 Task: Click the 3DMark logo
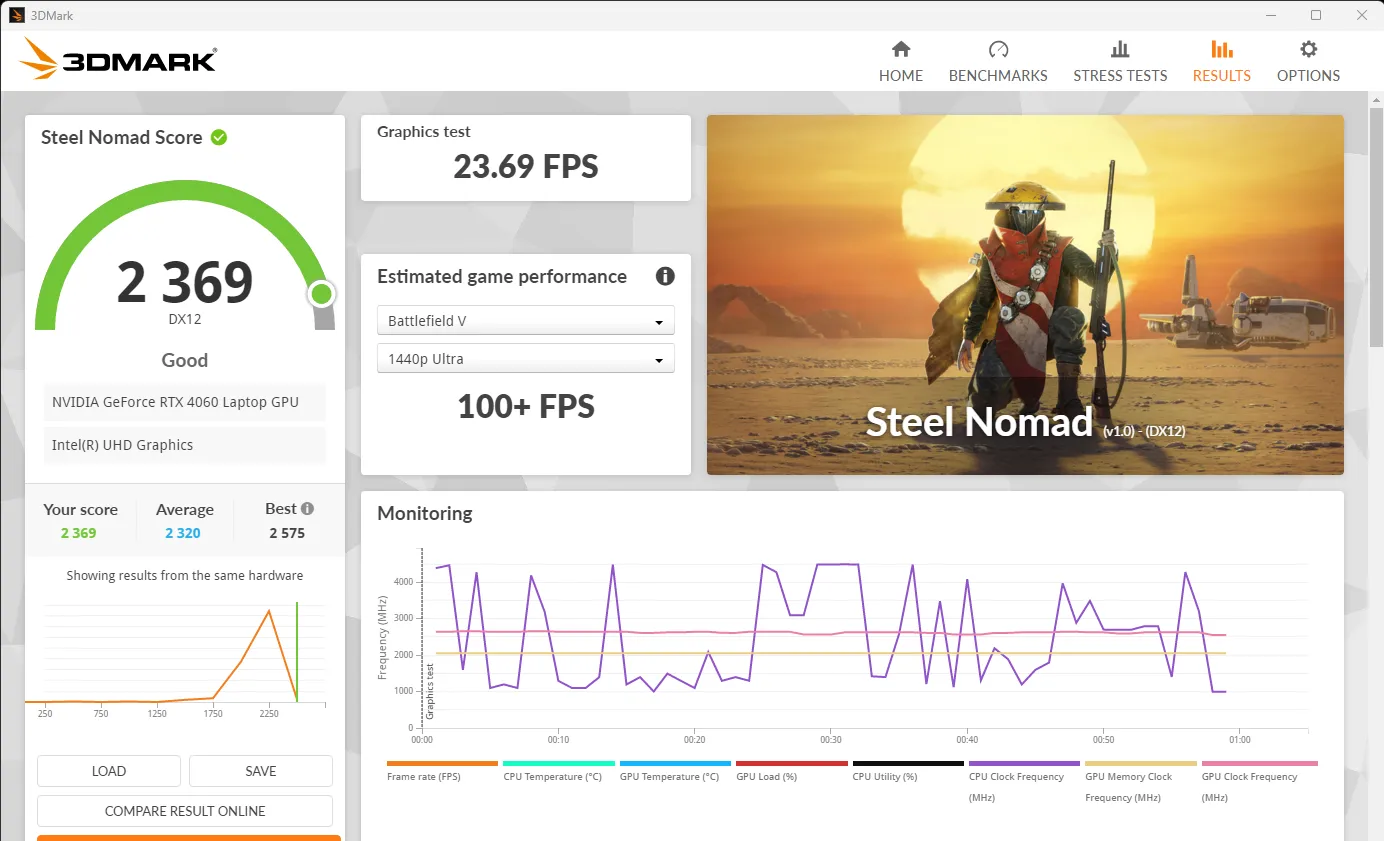tap(118, 59)
